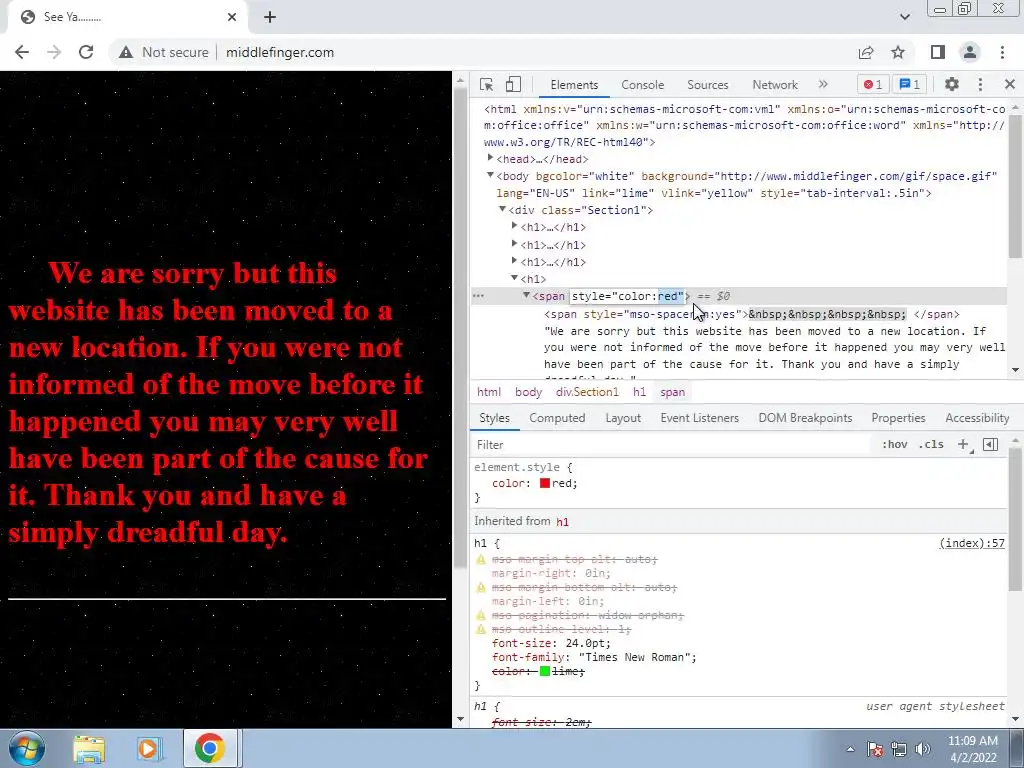Expand the first h1 node
1024x768 pixels.
tap(515, 225)
